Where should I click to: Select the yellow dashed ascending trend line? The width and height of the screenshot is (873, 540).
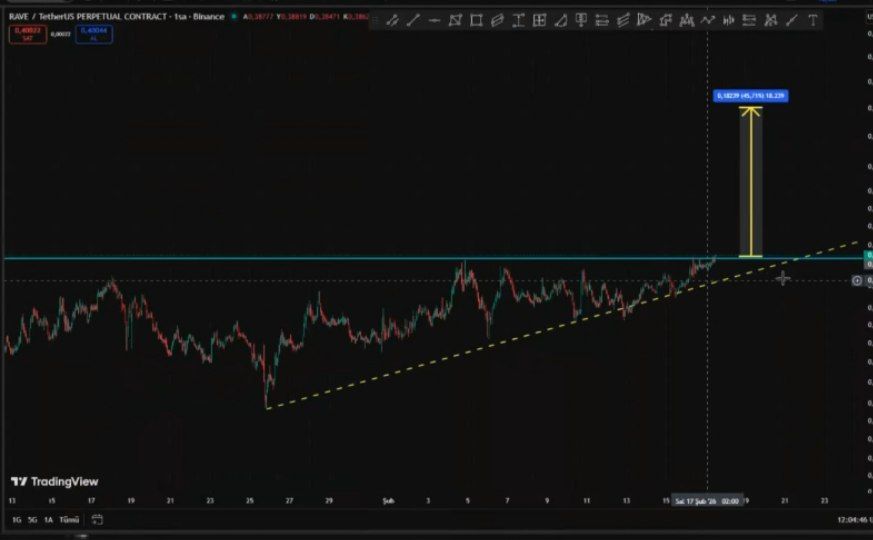tap(562, 325)
